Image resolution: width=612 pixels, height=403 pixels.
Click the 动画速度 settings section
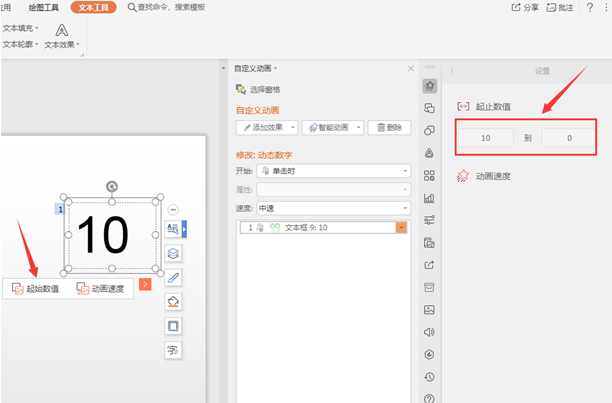pos(484,176)
